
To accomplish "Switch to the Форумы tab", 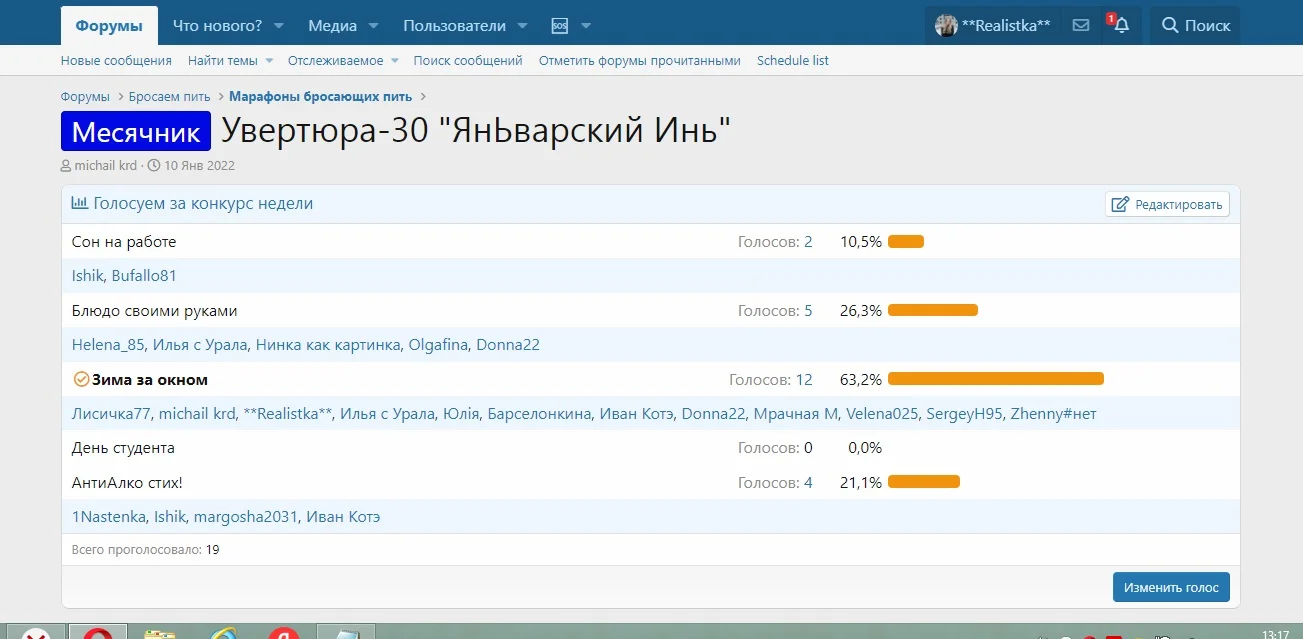I will tap(109, 25).
